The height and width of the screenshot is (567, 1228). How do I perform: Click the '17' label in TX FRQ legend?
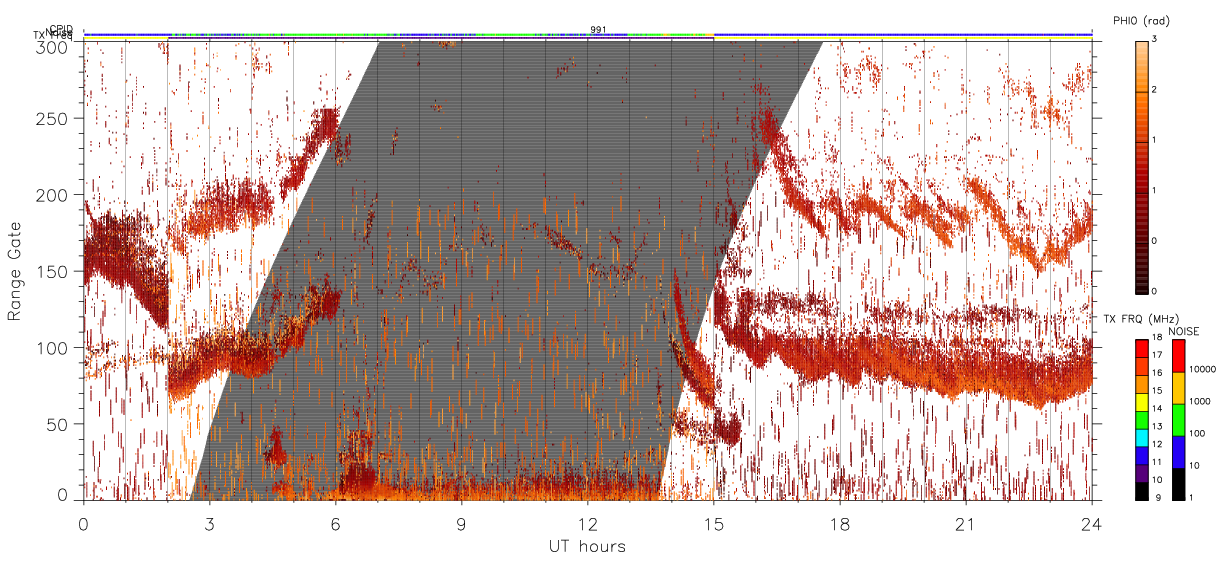click(x=1159, y=356)
